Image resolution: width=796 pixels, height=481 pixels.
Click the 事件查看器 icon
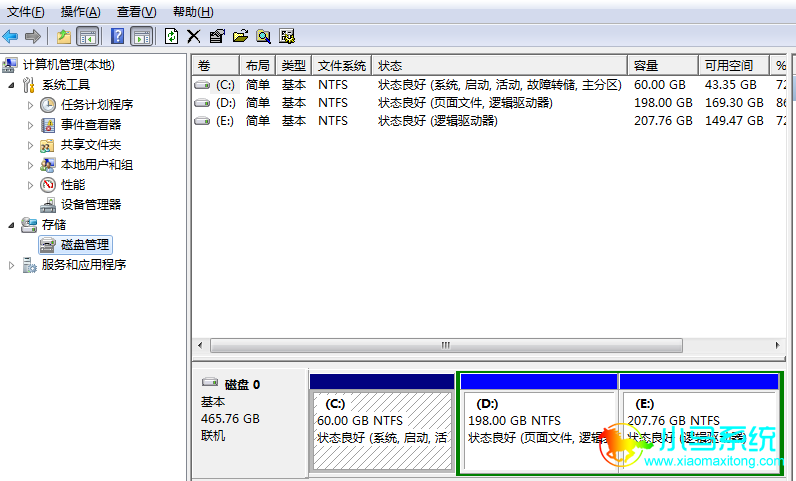[x=48, y=125]
